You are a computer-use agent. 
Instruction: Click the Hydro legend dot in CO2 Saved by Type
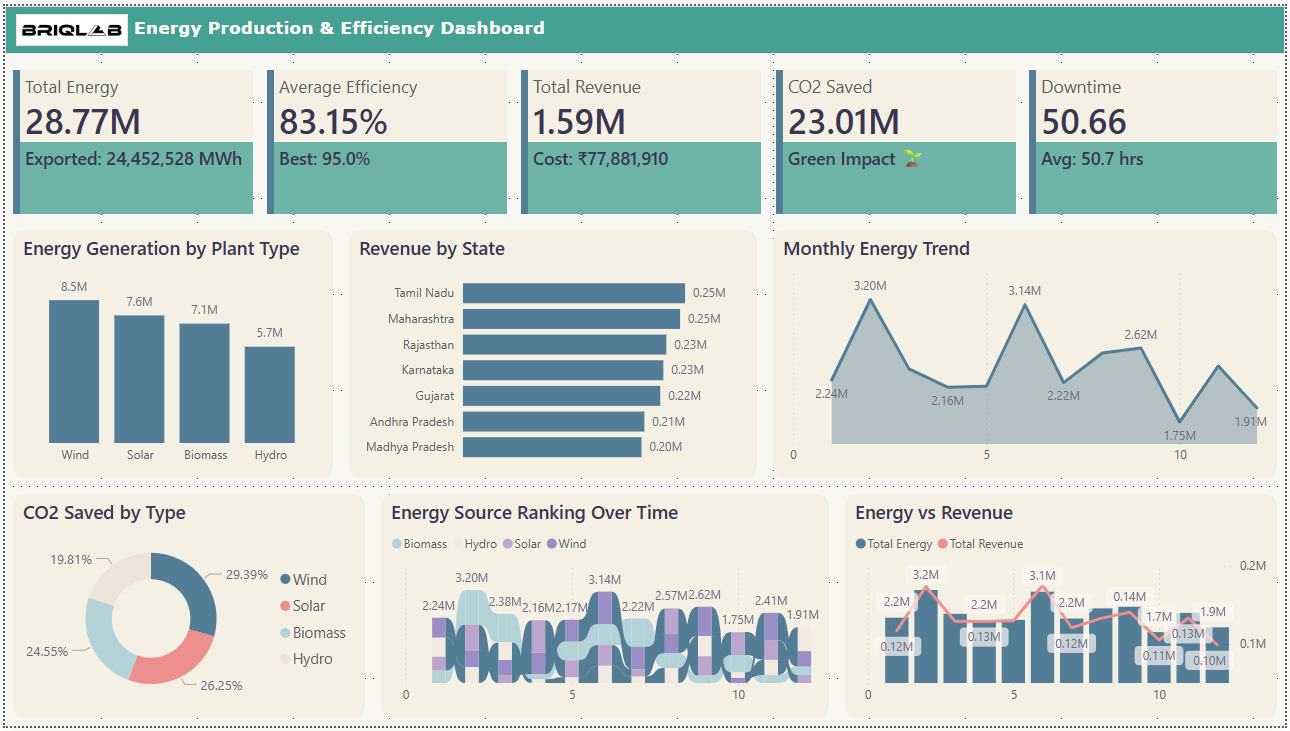[x=286, y=659]
